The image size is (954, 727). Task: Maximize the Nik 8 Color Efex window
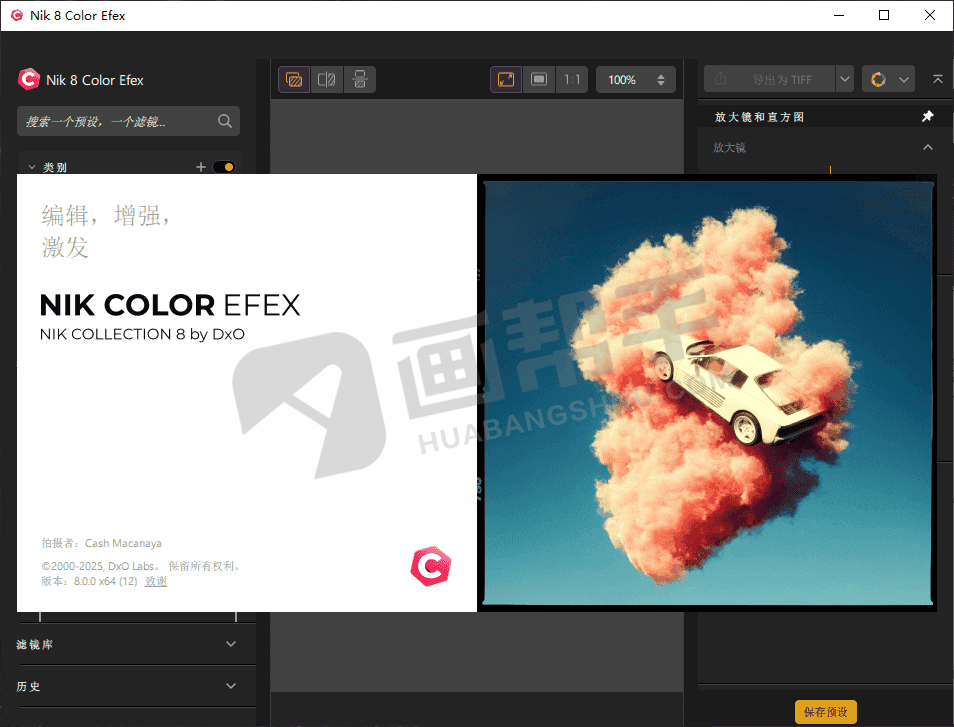point(884,15)
